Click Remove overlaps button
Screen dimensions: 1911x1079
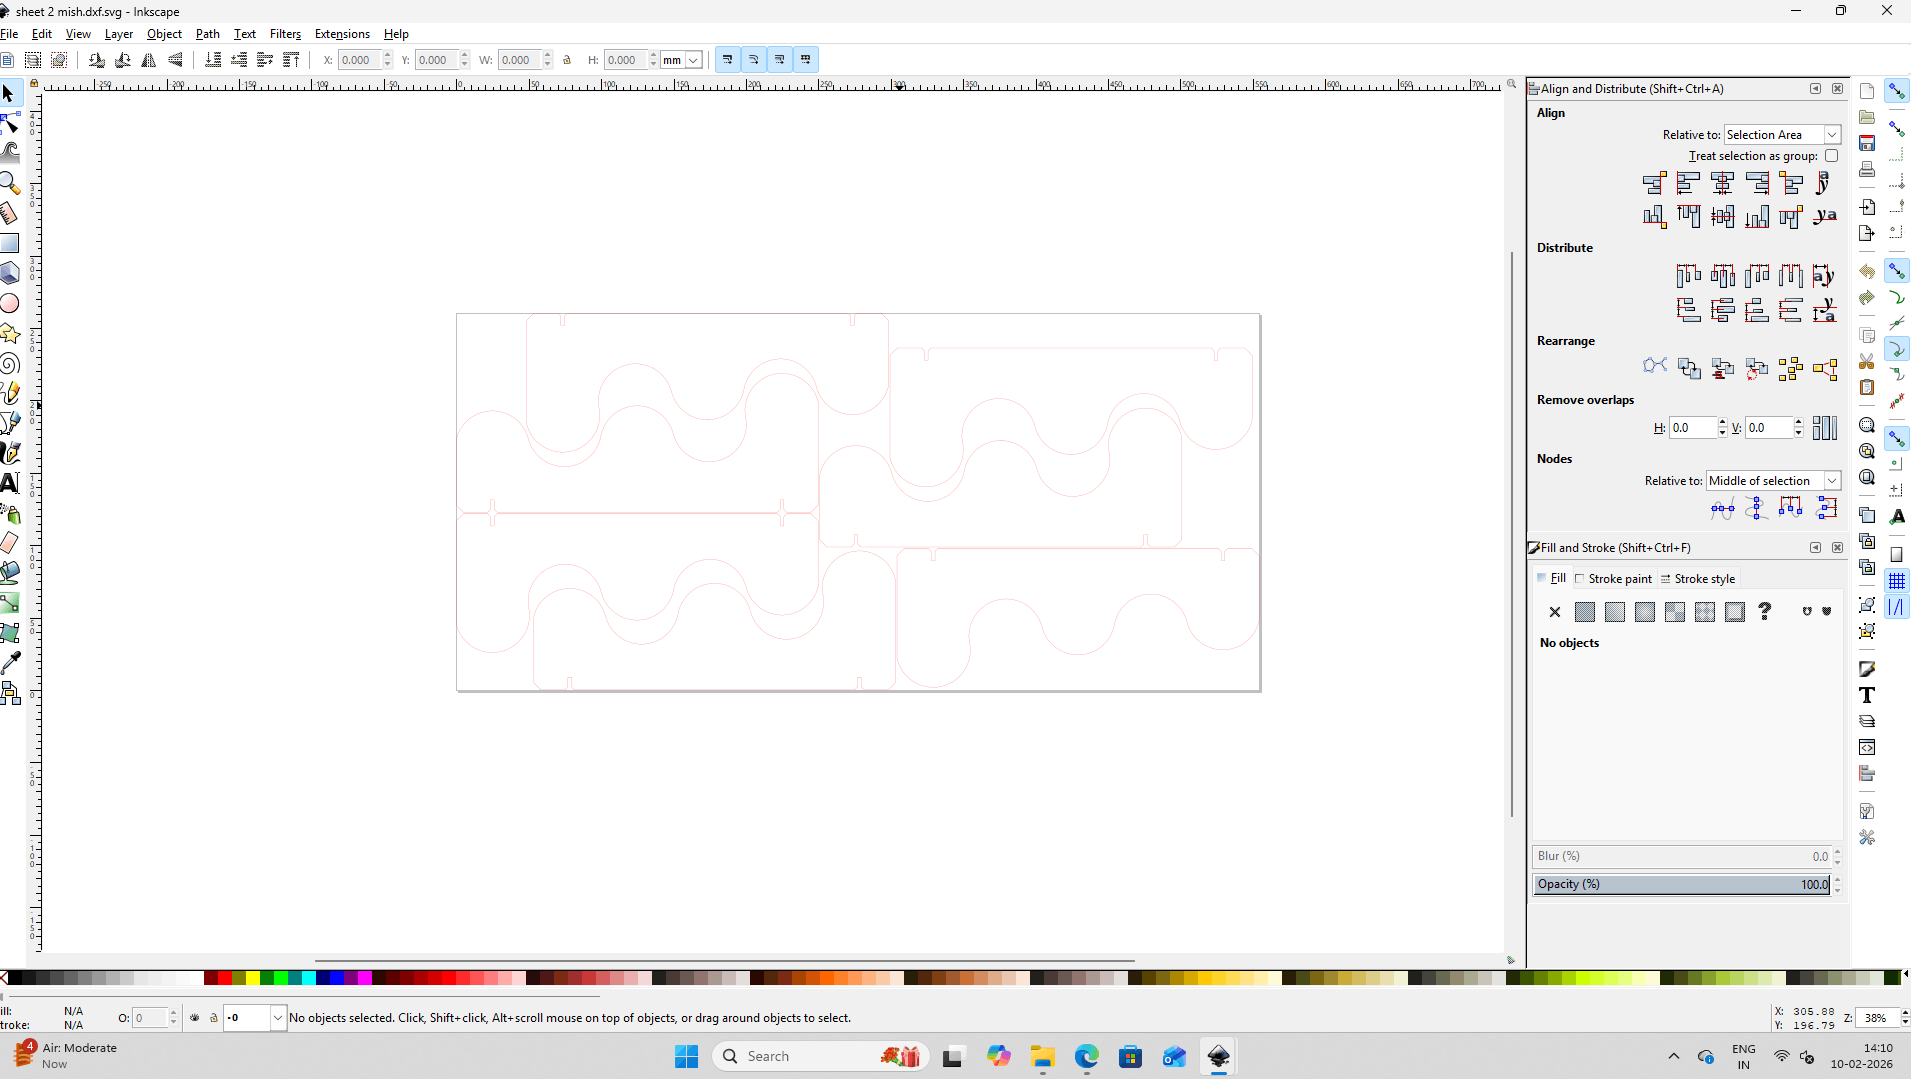(x=1825, y=428)
